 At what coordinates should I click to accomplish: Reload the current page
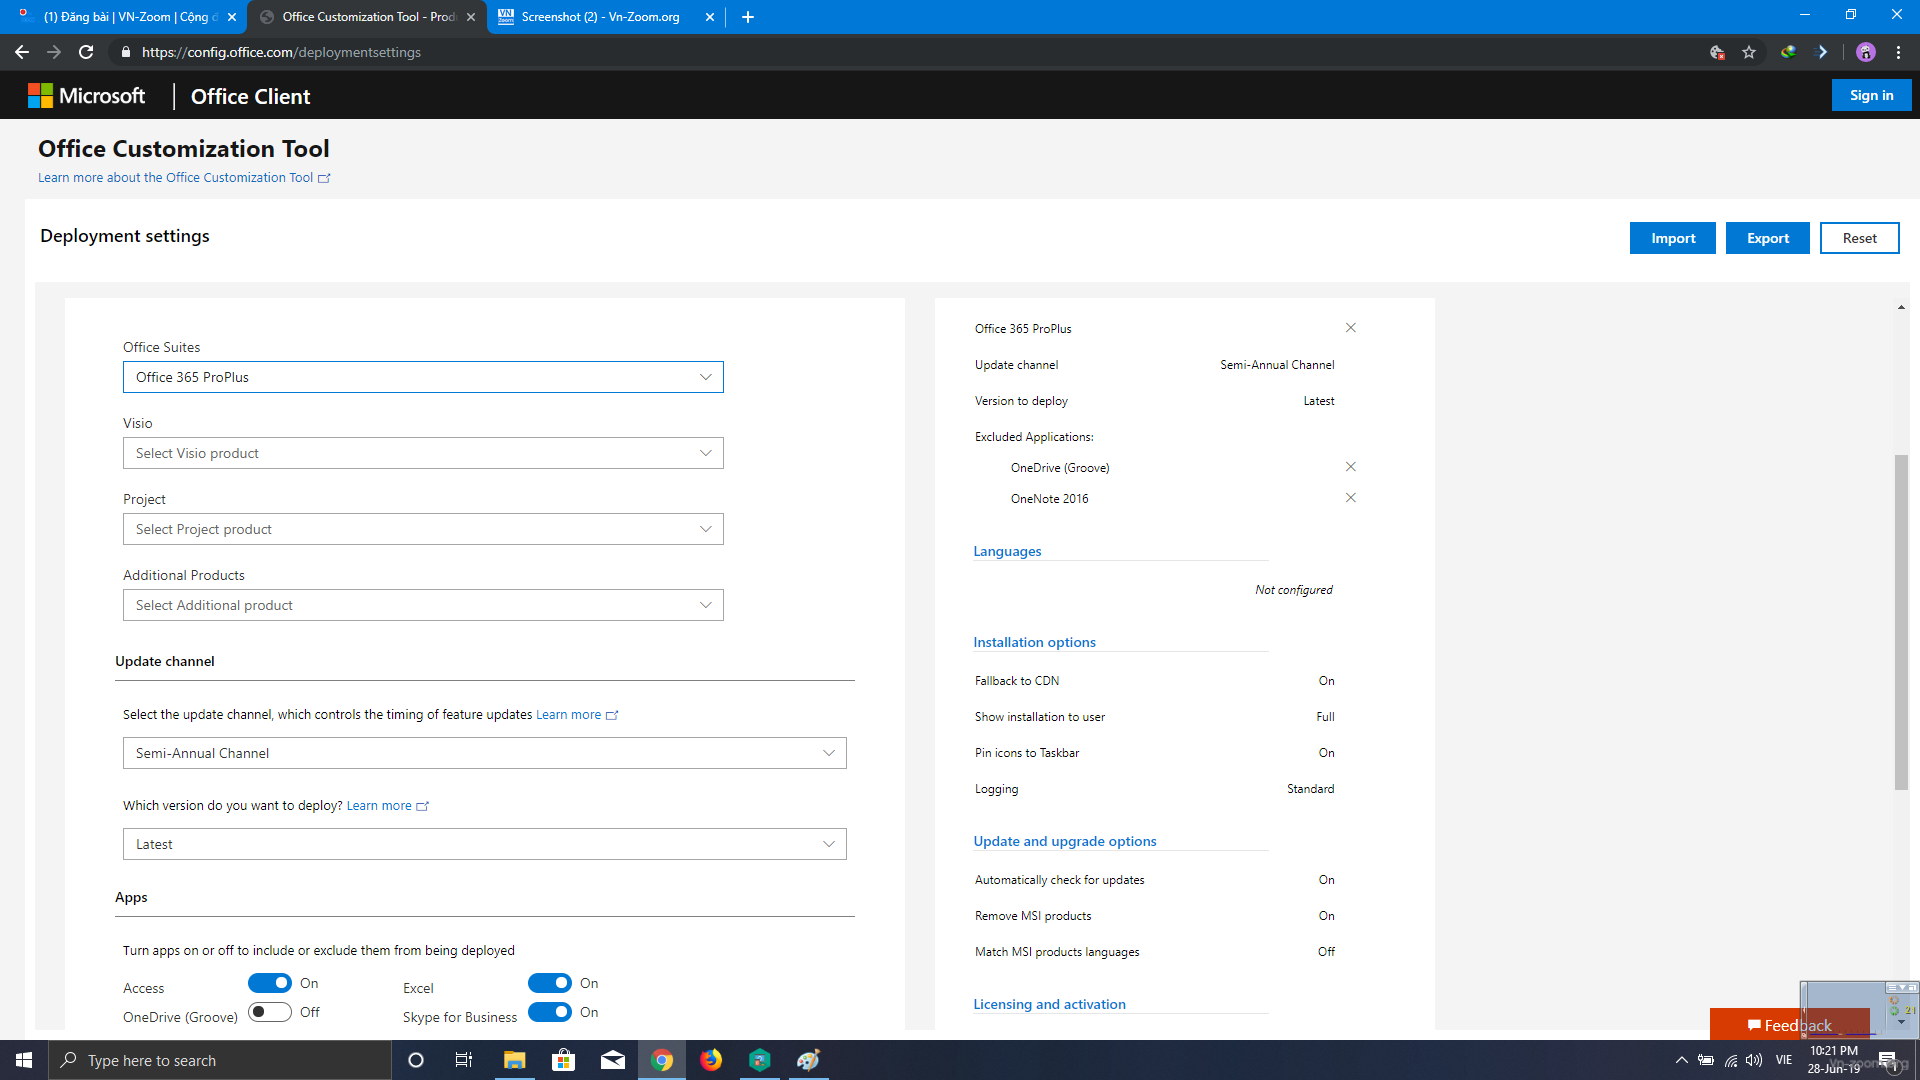pyautogui.click(x=86, y=52)
